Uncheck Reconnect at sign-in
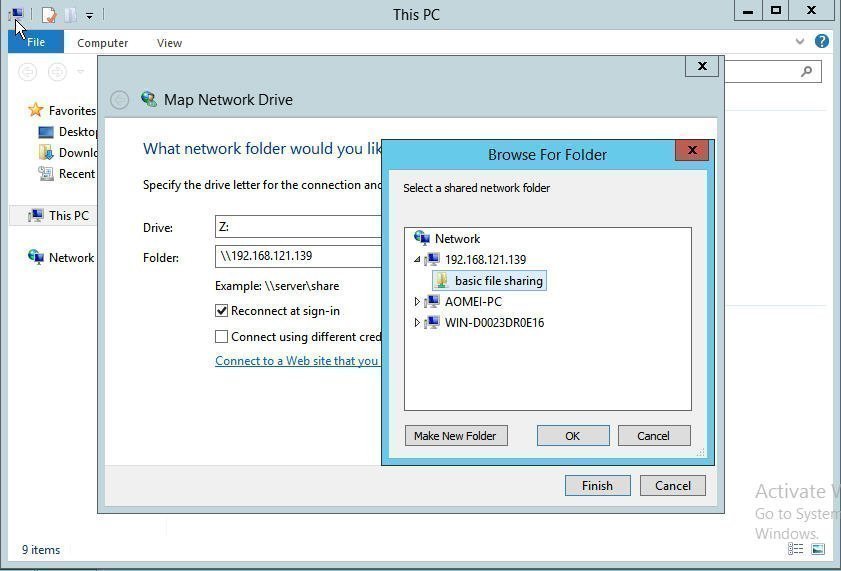This screenshot has width=841, height=571. pyautogui.click(x=221, y=310)
